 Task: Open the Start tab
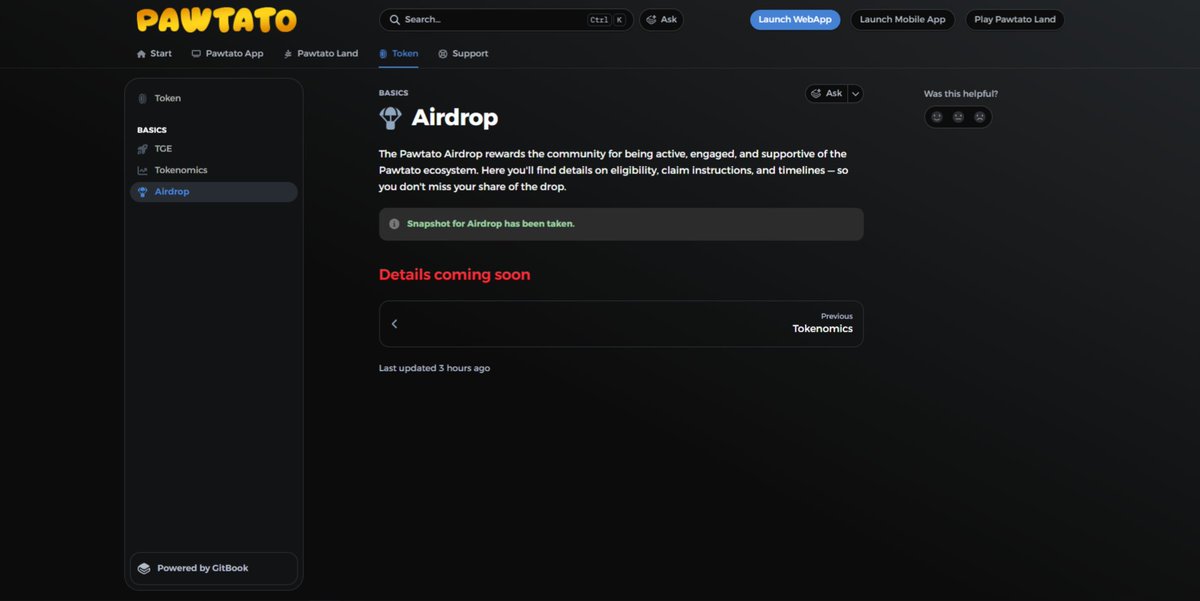pos(154,54)
